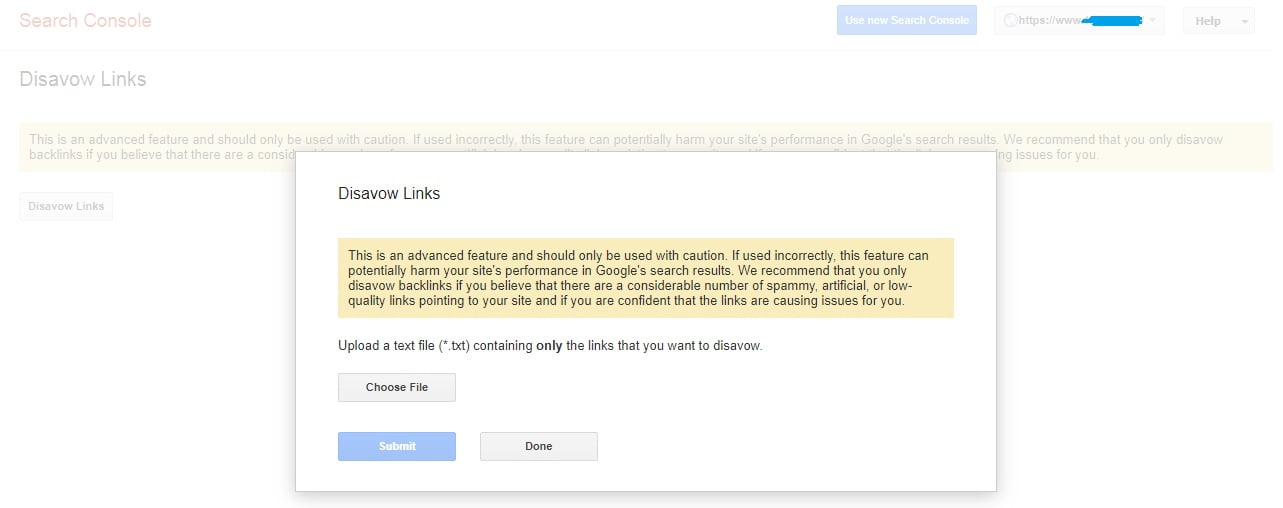Click the Disavow Links page heading
1283x508 pixels.
[83, 79]
